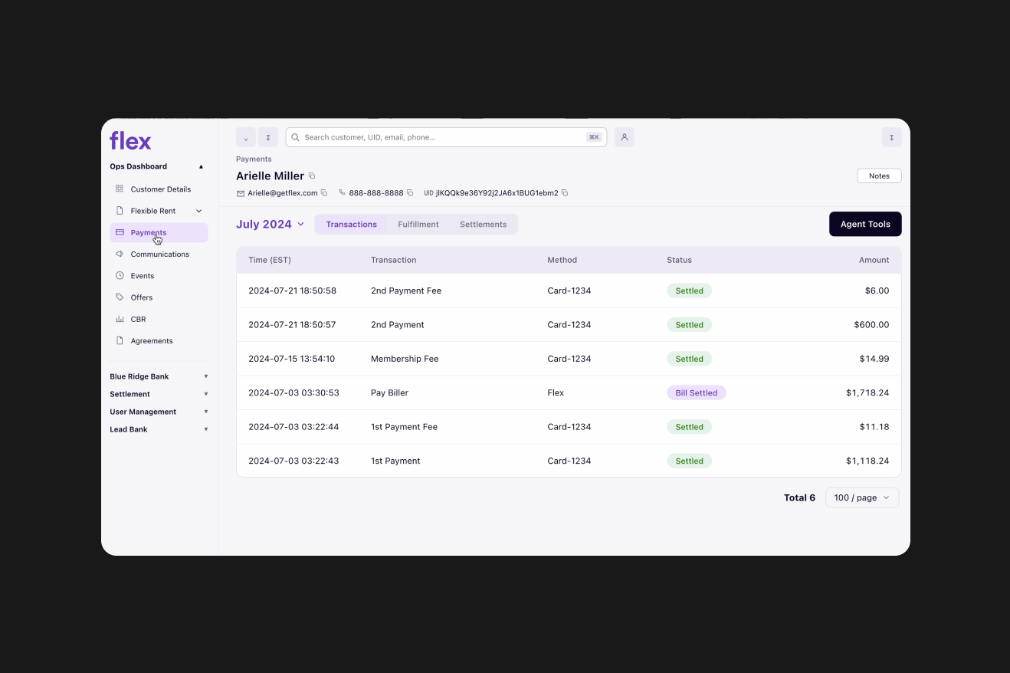The image size is (1010, 673).
Task: Click the Flex method cell
Action: [555, 393]
